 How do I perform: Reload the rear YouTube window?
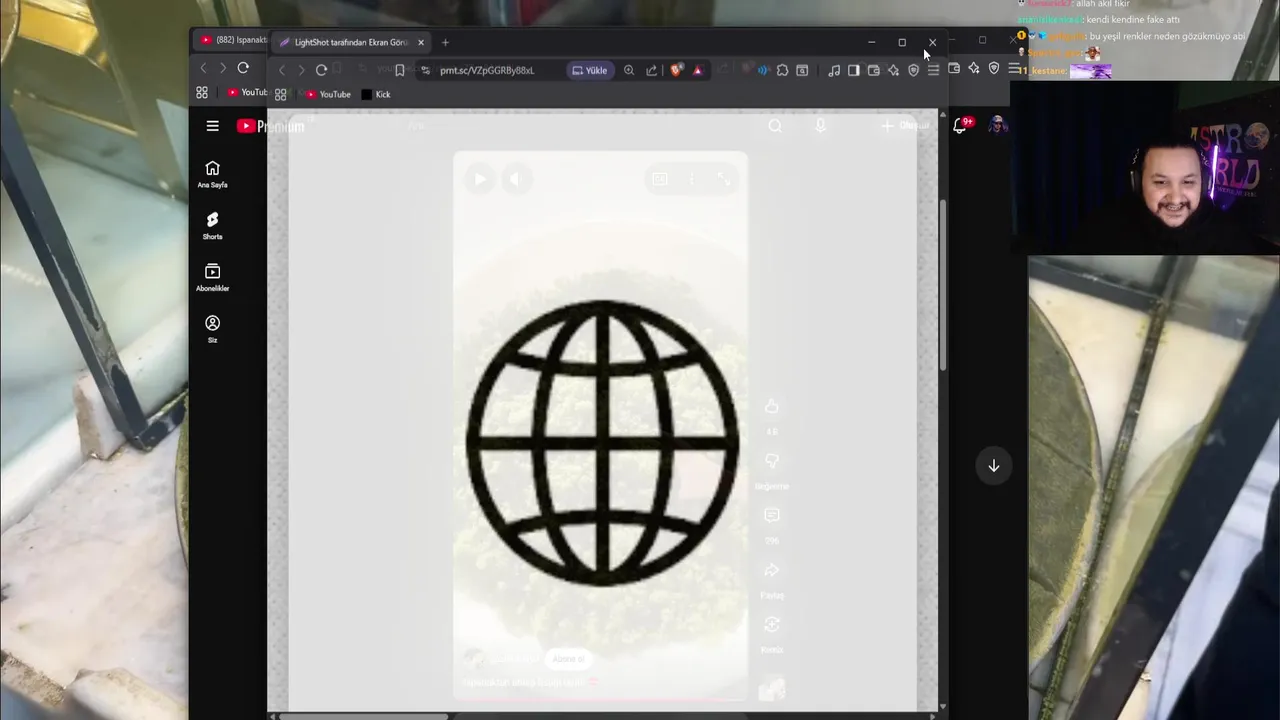point(243,68)
